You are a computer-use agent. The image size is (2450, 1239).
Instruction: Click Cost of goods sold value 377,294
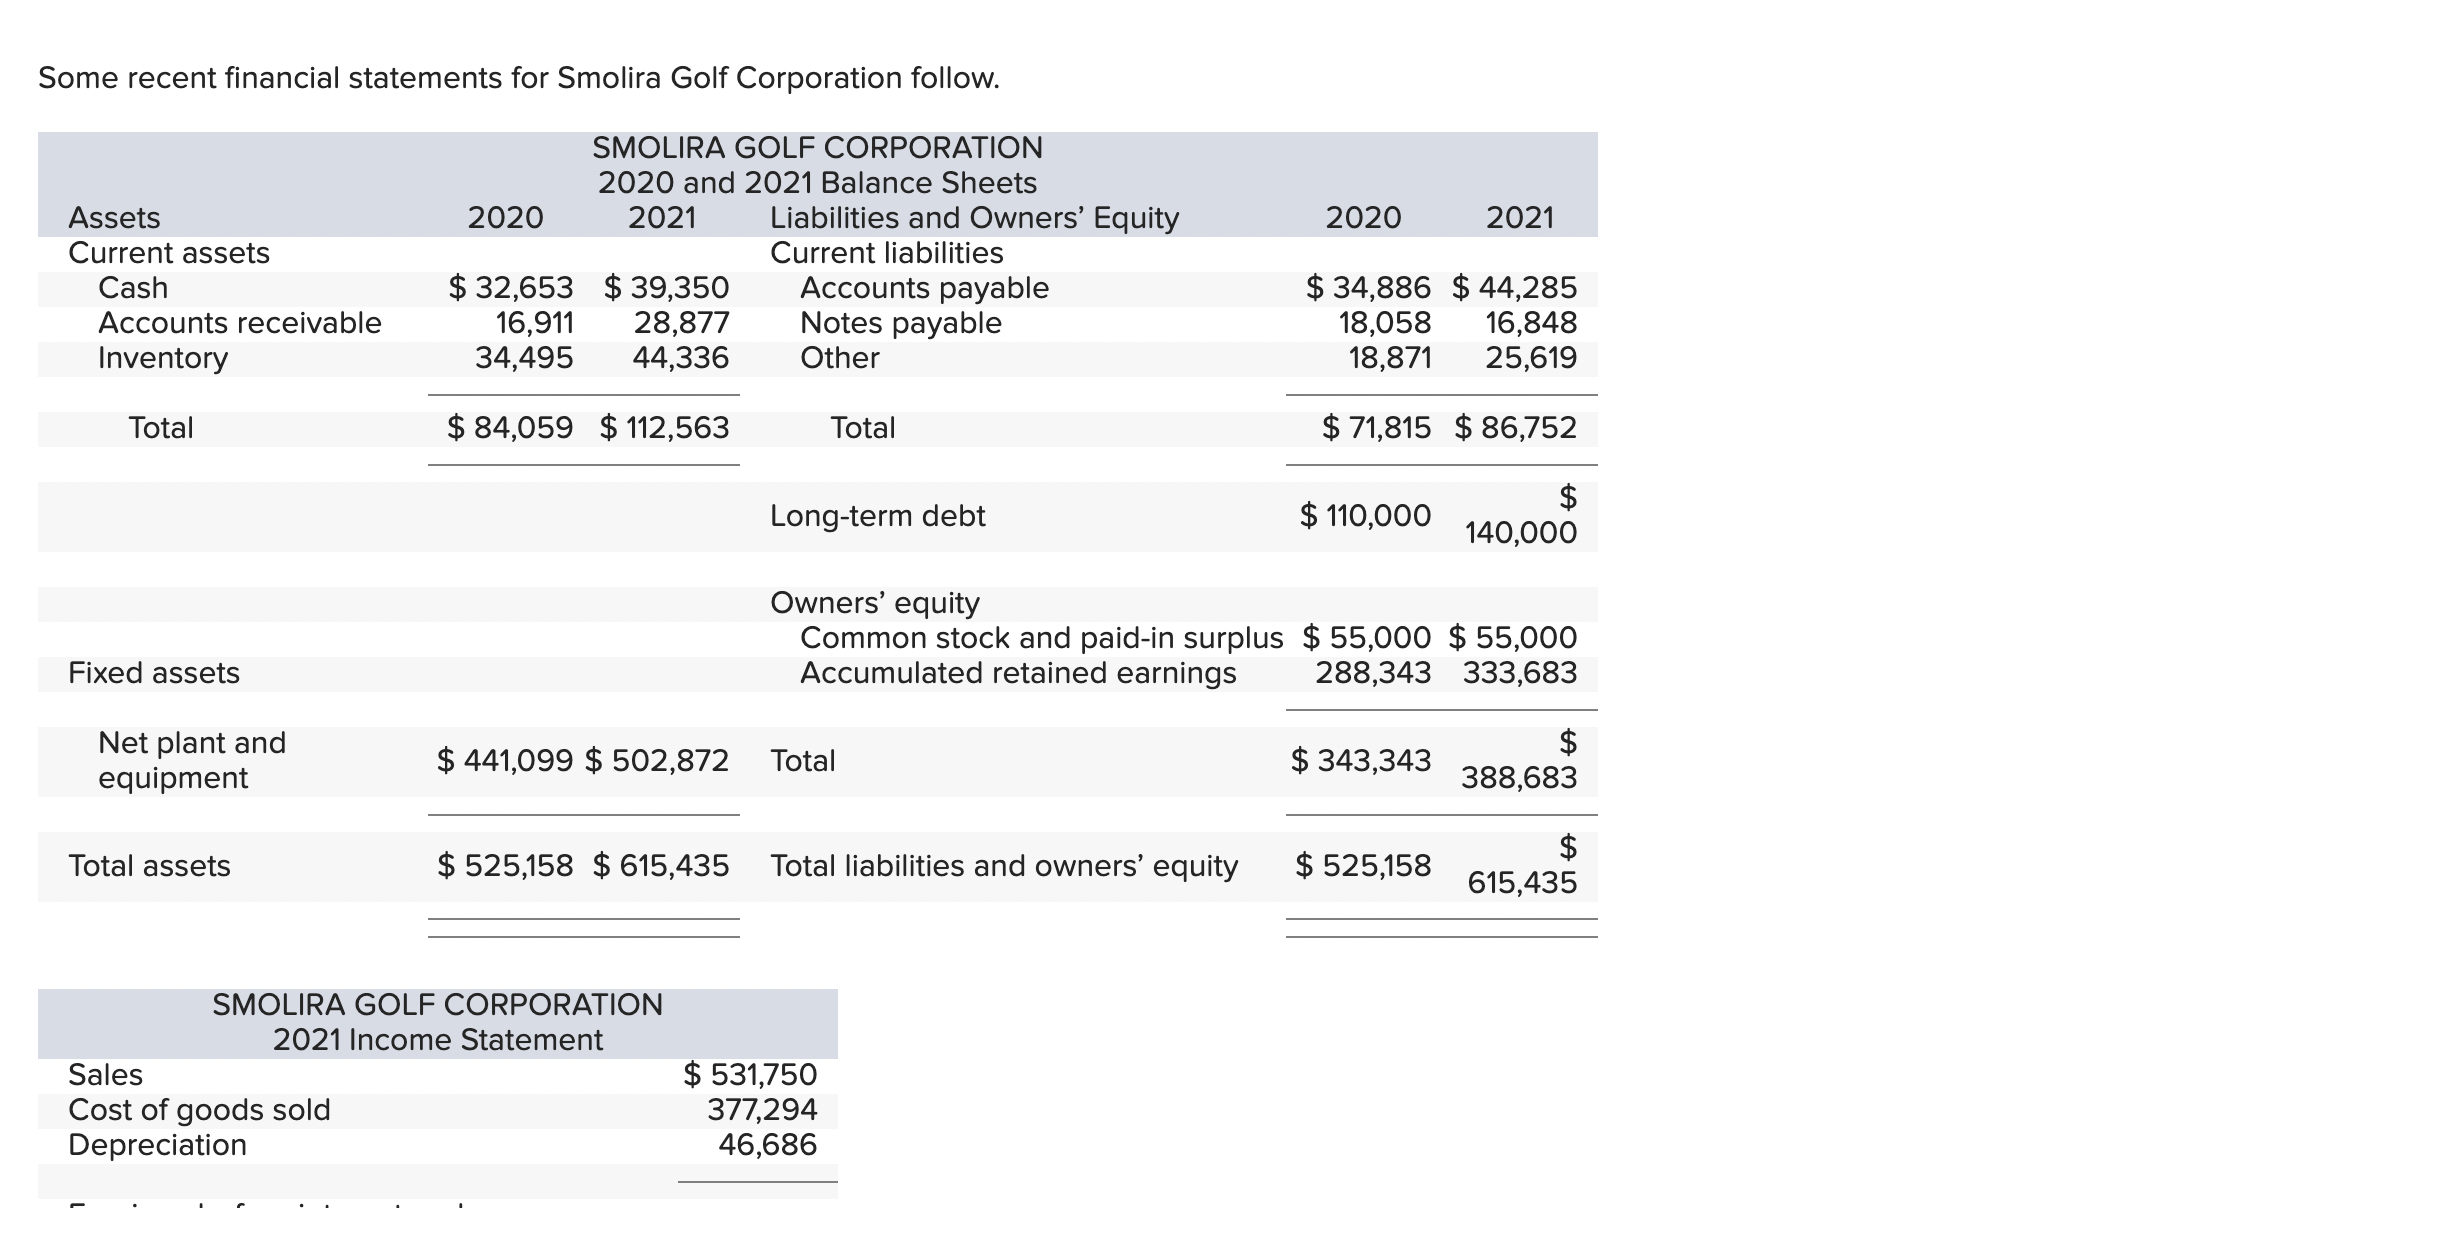(763, 1110)
